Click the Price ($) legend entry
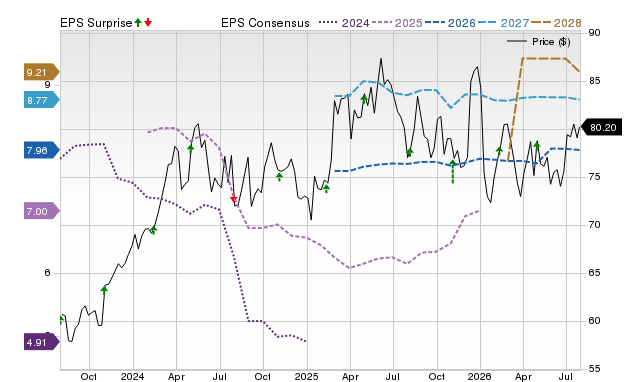Screen dimensions: 640x382 coord(539,42)
